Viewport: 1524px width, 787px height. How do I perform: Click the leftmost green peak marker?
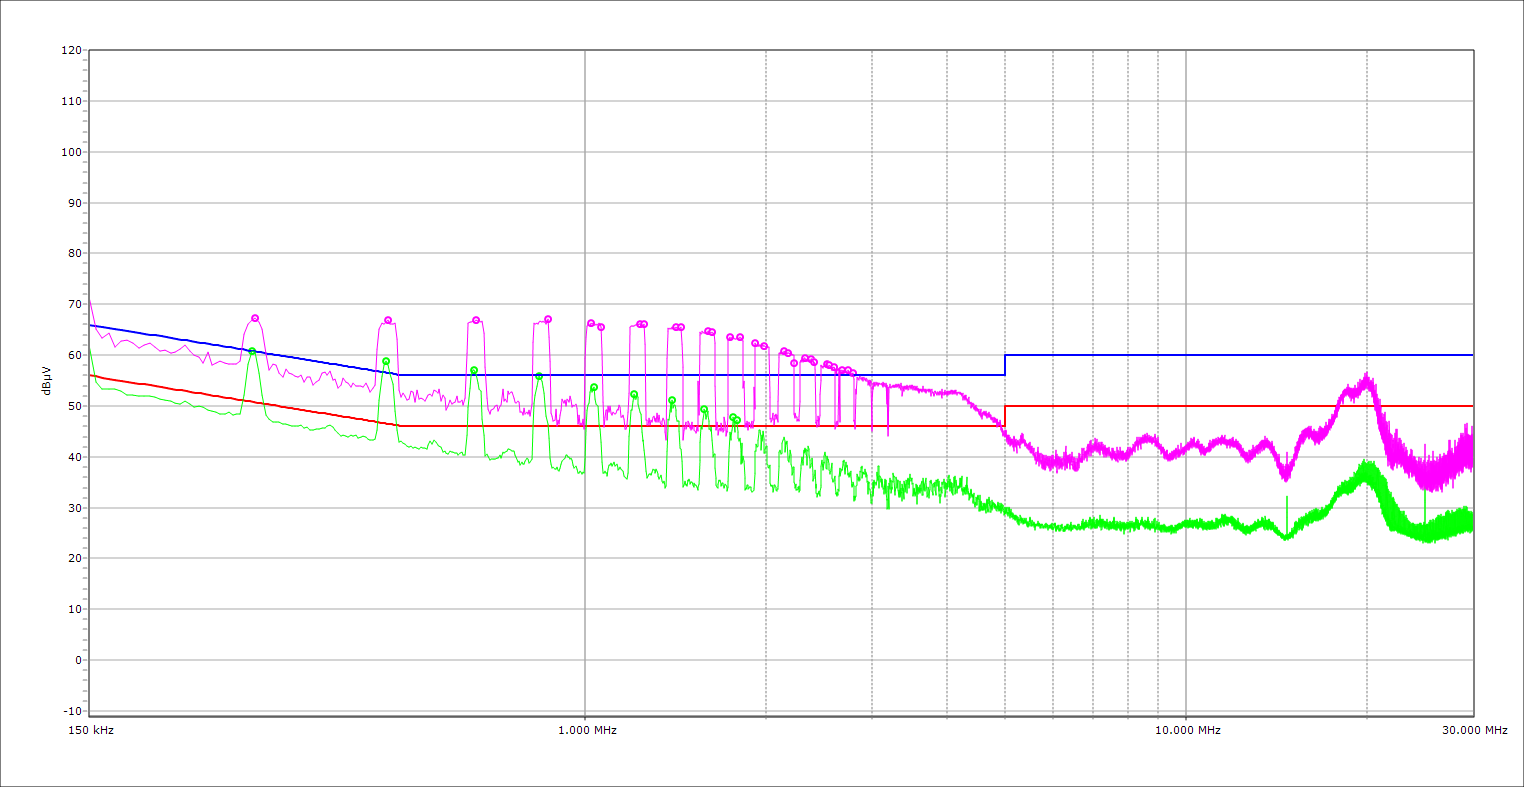click(252, 352)
